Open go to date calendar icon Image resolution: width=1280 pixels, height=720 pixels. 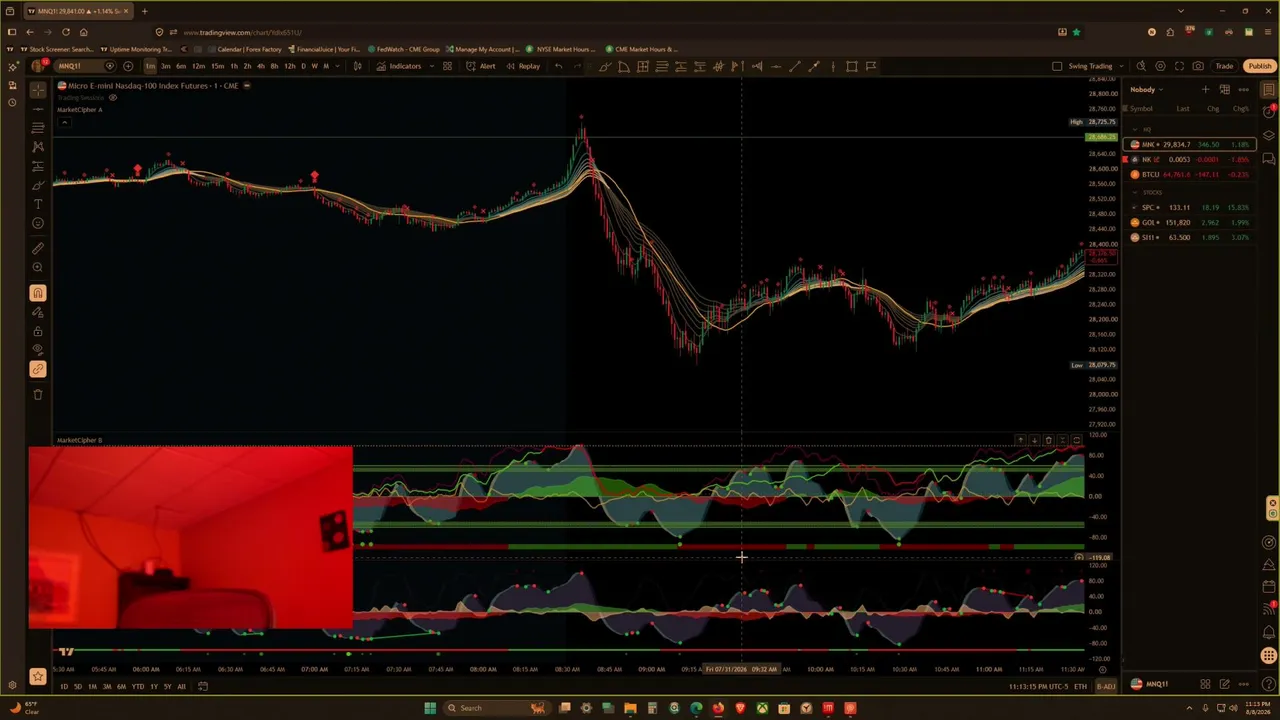click(202, 687)
